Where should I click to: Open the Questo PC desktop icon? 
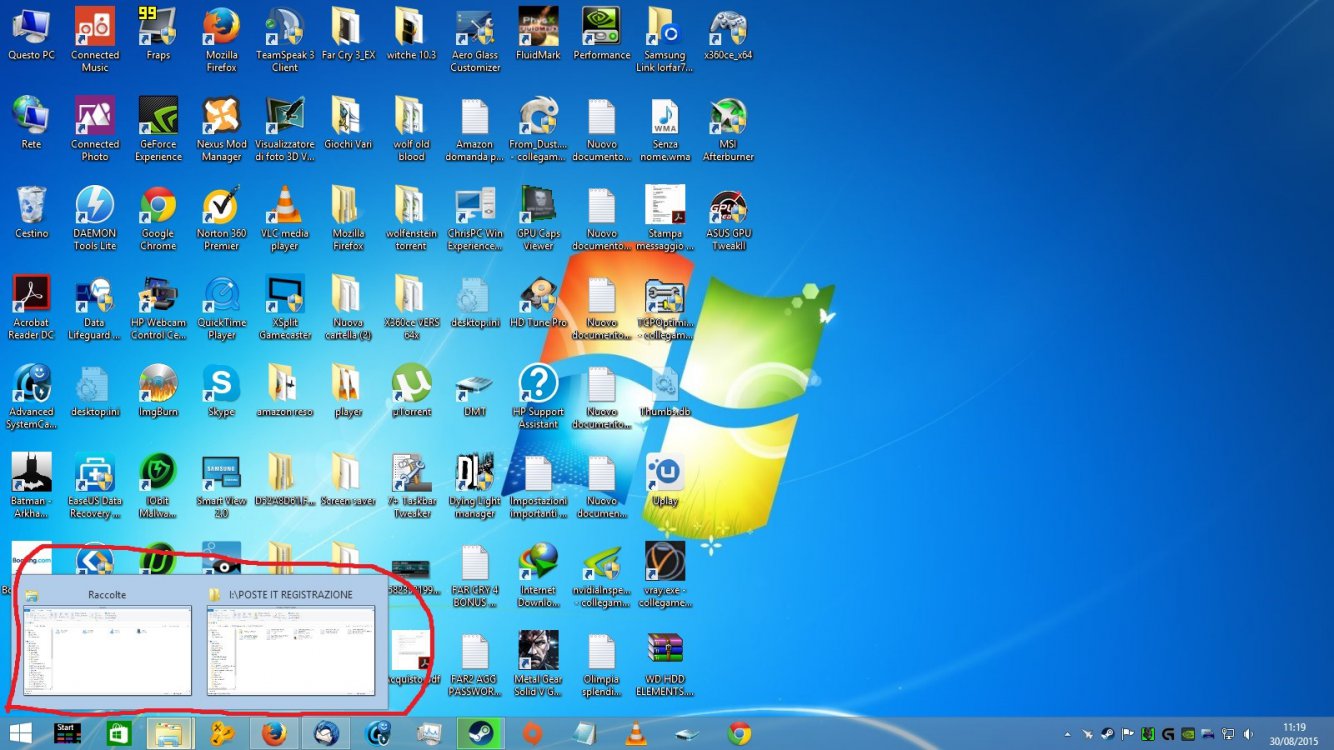(x=31, y=34)
